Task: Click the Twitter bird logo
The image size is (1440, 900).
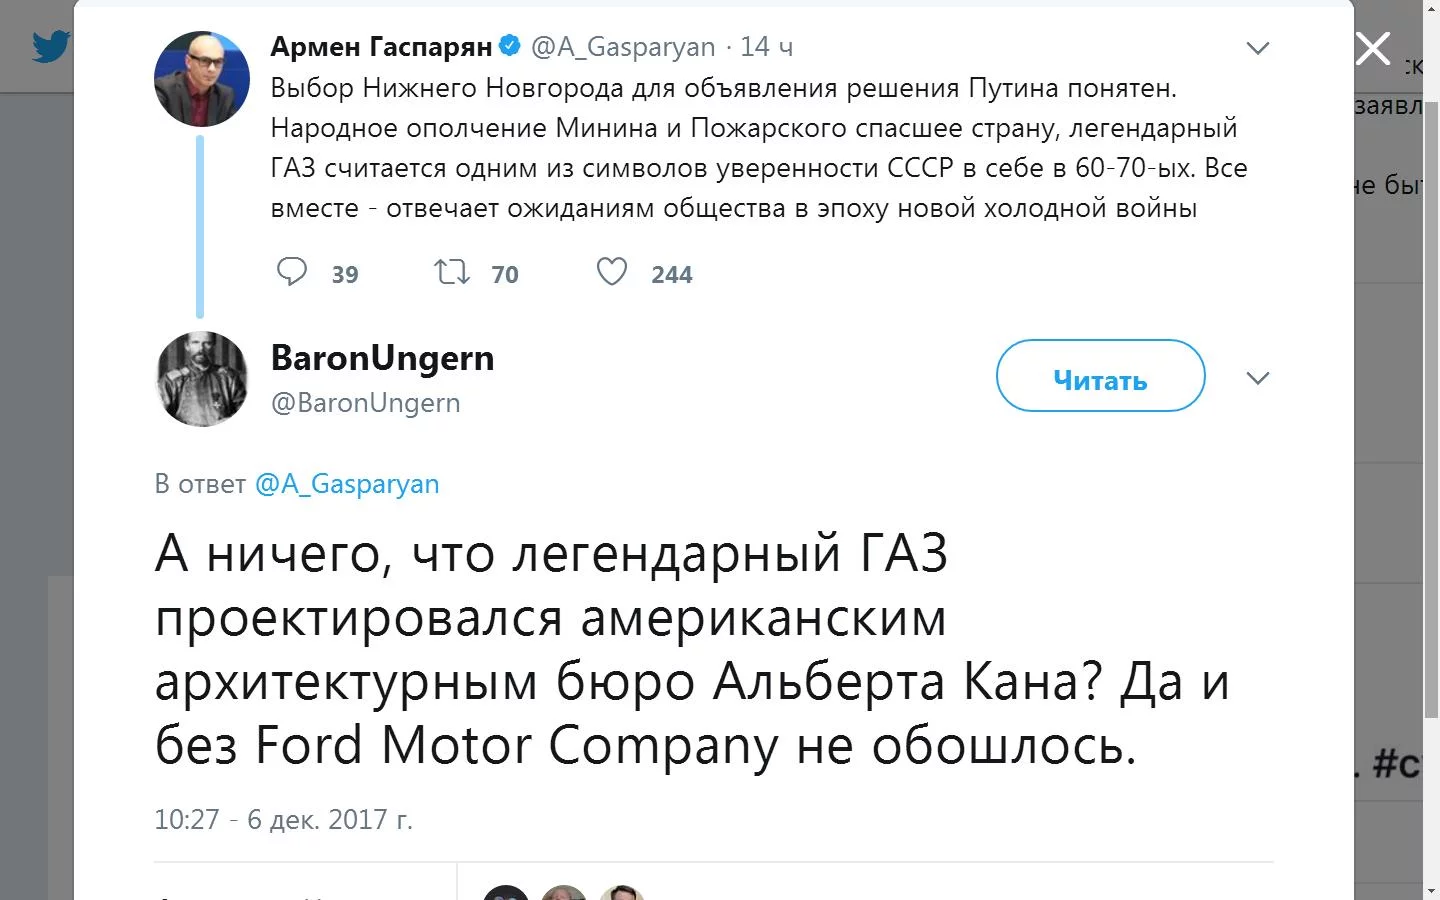Action: 50,46
